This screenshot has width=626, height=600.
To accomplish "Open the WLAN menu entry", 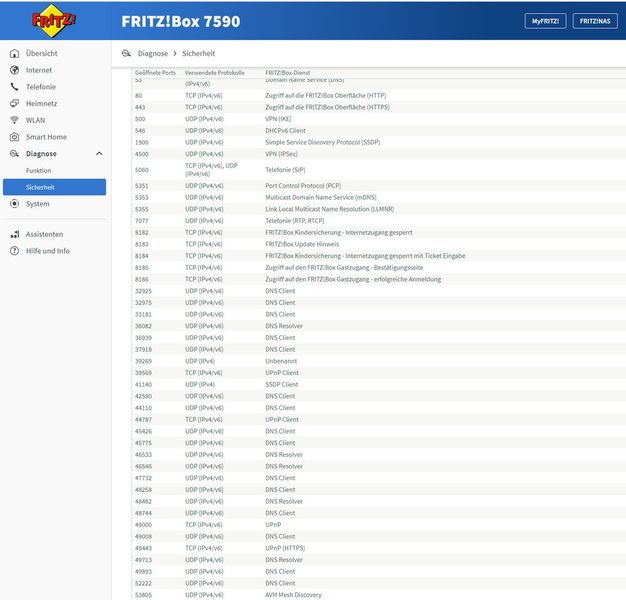I will [35, 120].
